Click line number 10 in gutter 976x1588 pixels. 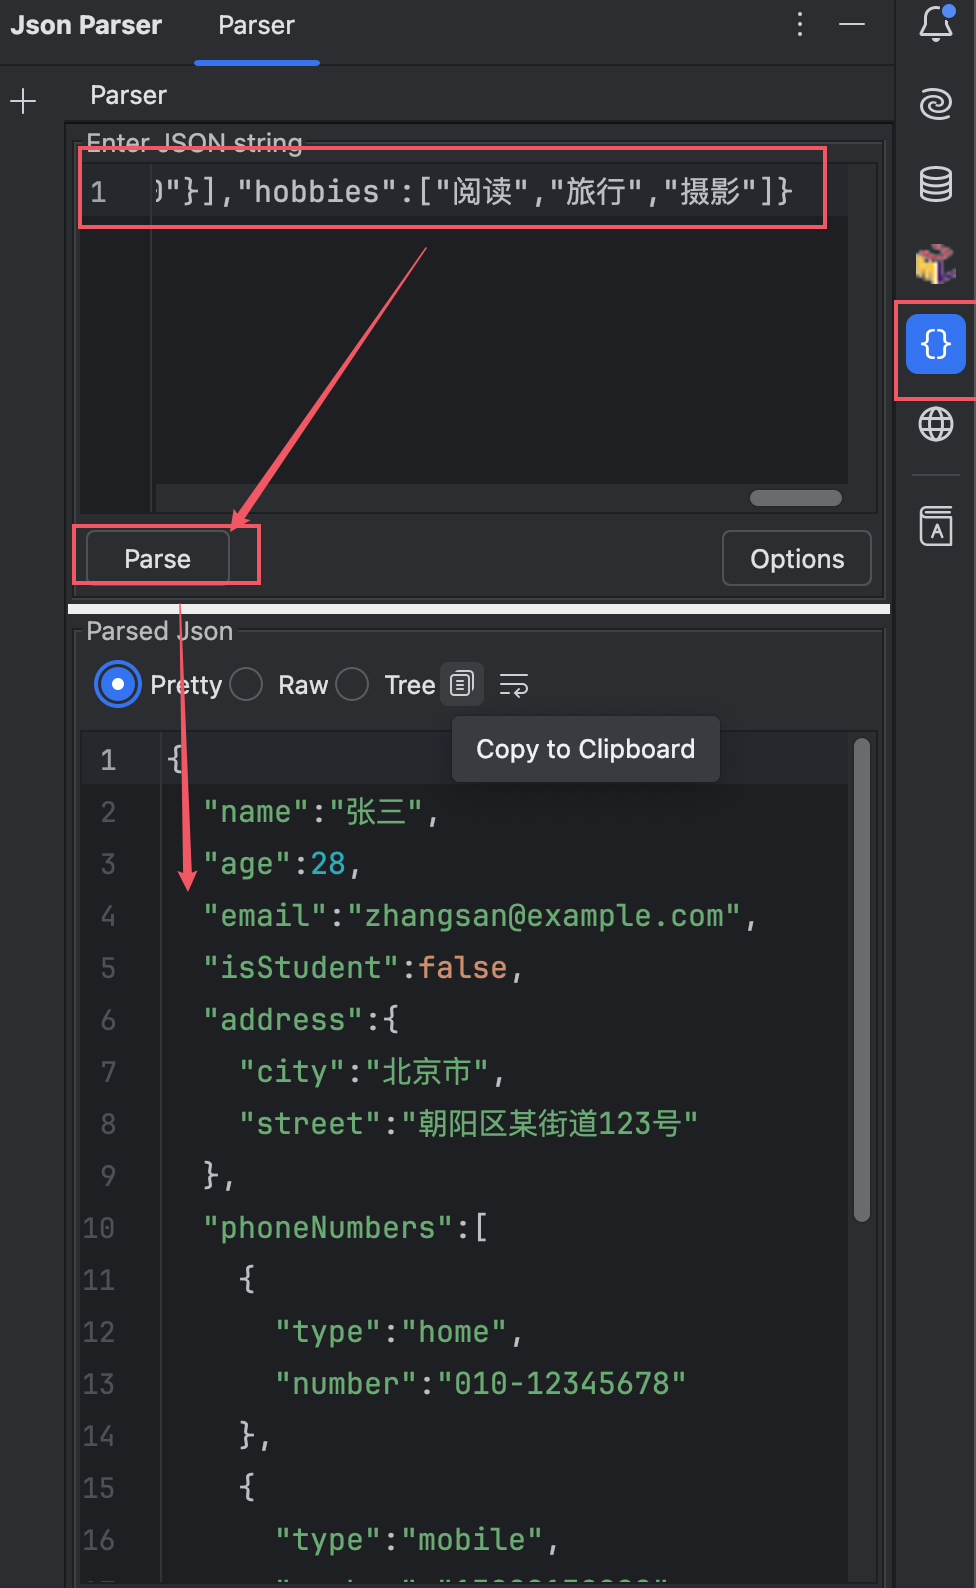[99, 1228]
